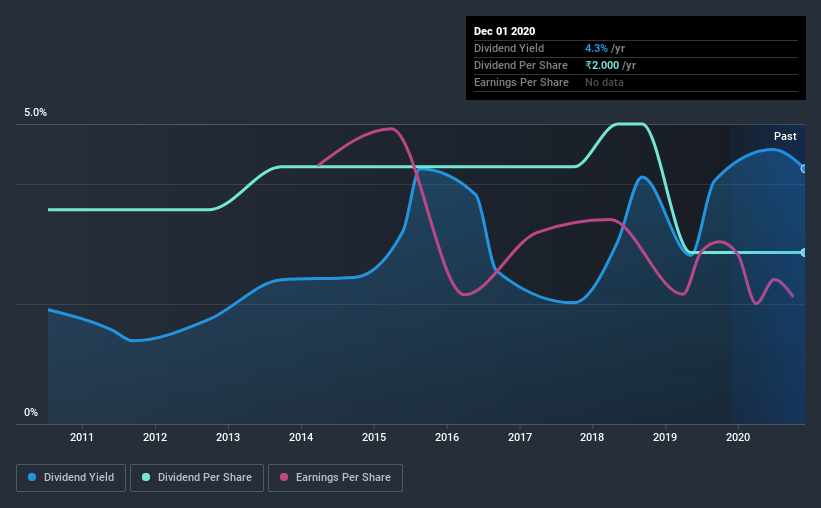821x508 pixels.
Task: Click the 4.3% dividend yield tooltip value
Action: pyautogui.click(x=596, y=48)
